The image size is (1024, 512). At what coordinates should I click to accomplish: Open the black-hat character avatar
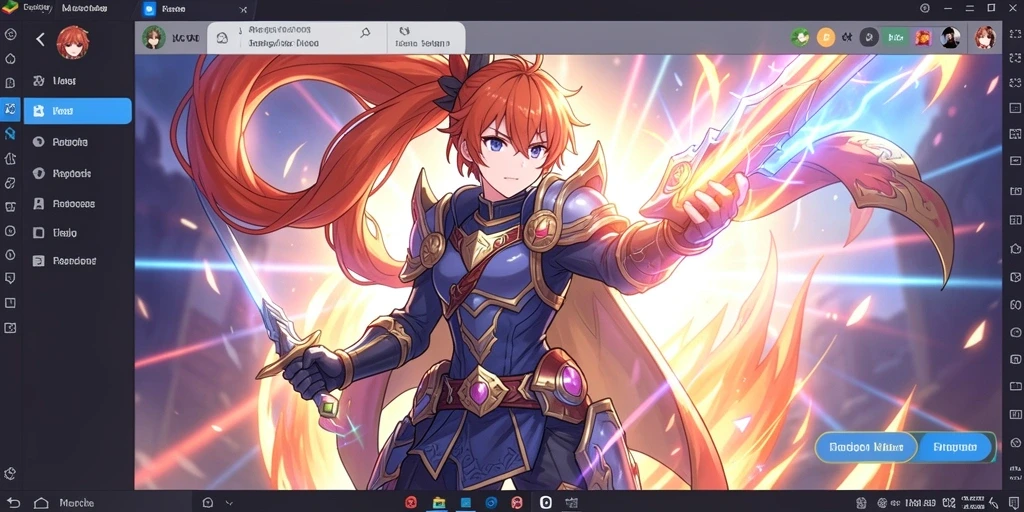point(950,37)
